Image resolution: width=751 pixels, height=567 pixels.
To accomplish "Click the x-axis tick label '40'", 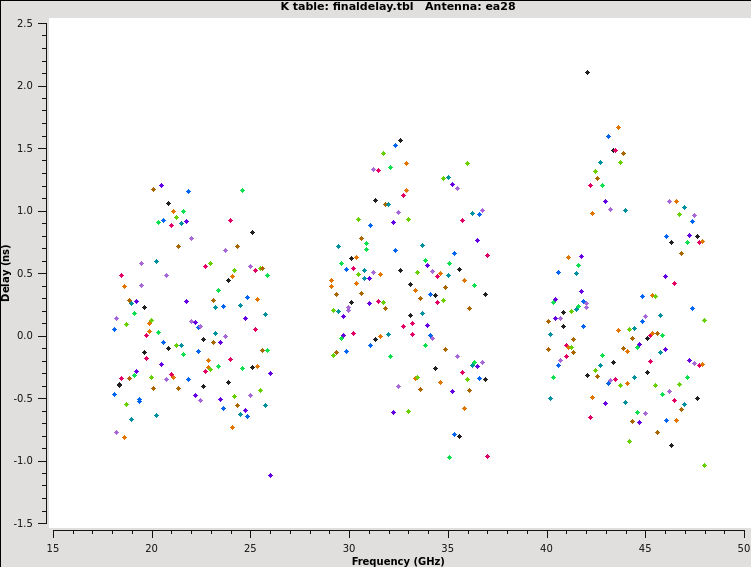I will (x=547, y=547).
